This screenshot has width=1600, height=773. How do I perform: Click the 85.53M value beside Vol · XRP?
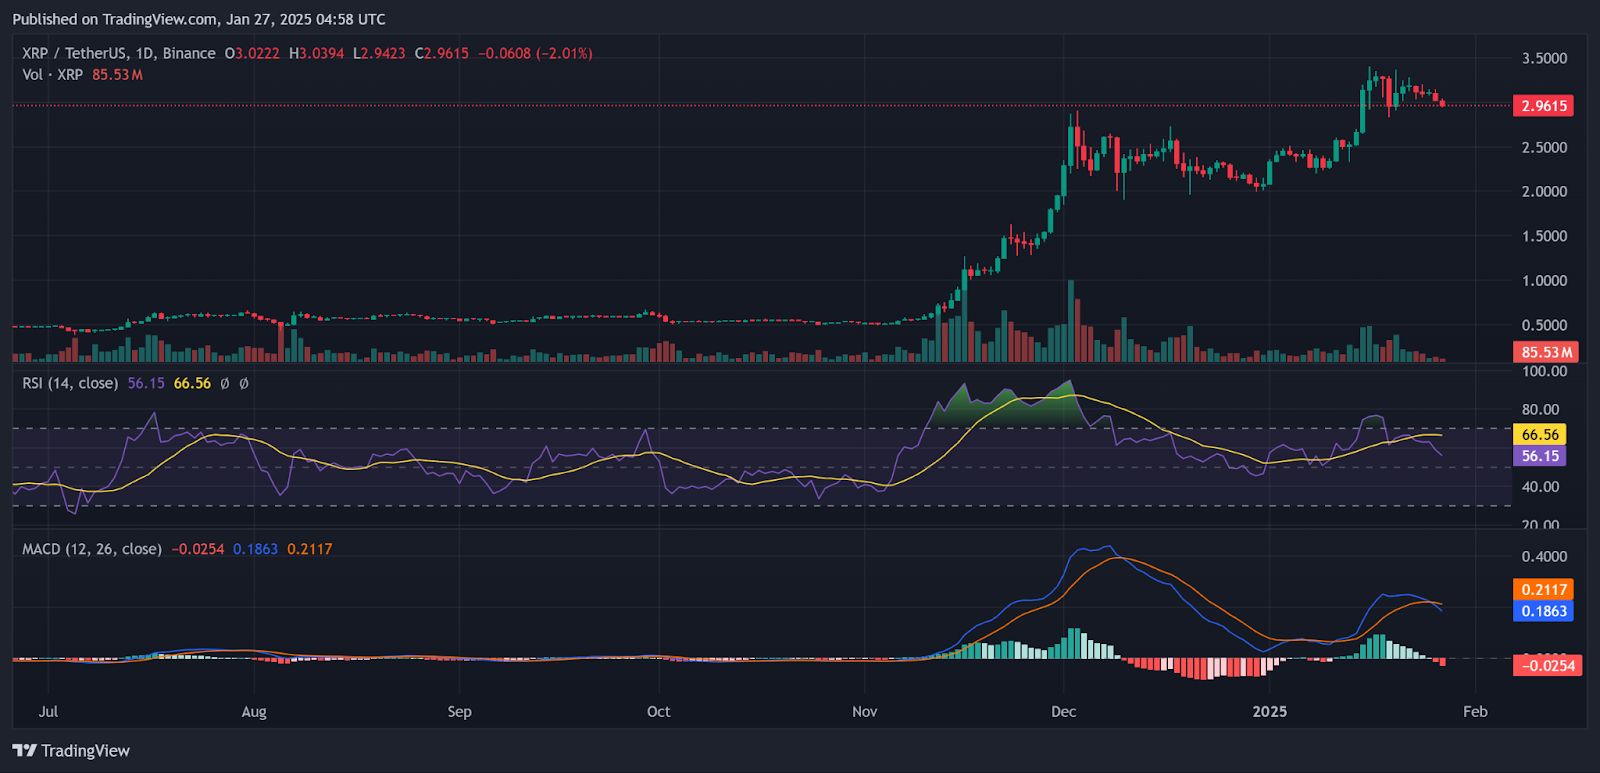coord(117,75)
